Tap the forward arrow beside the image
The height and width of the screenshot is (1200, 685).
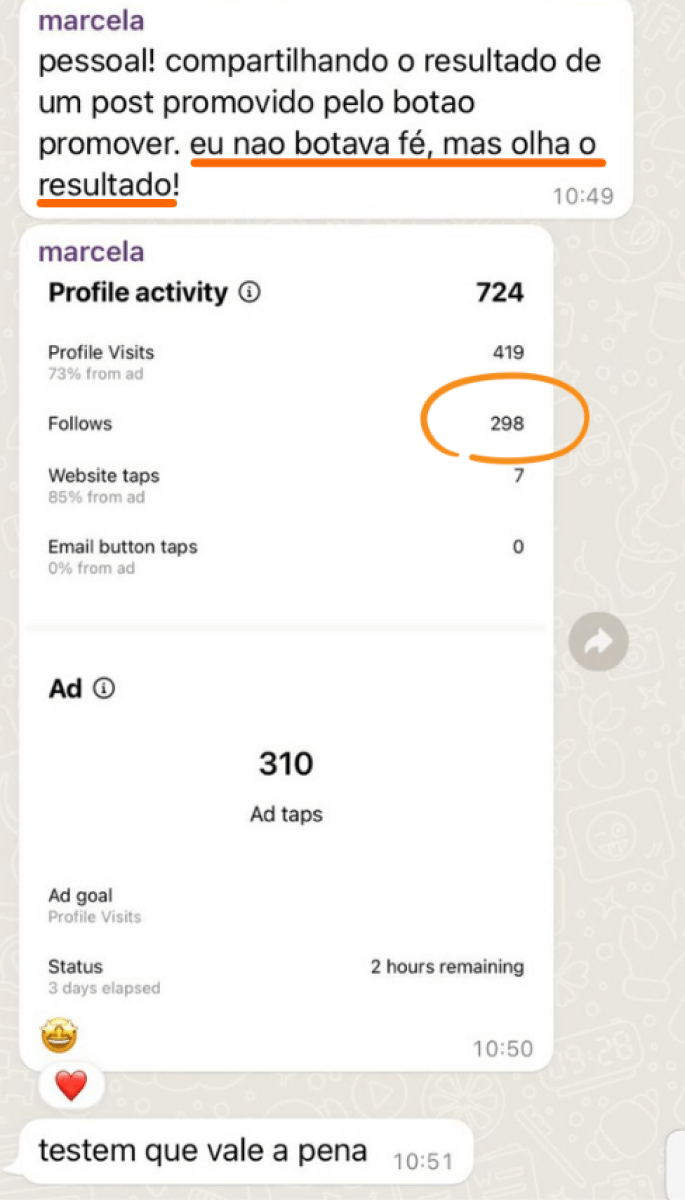[598, 643]
